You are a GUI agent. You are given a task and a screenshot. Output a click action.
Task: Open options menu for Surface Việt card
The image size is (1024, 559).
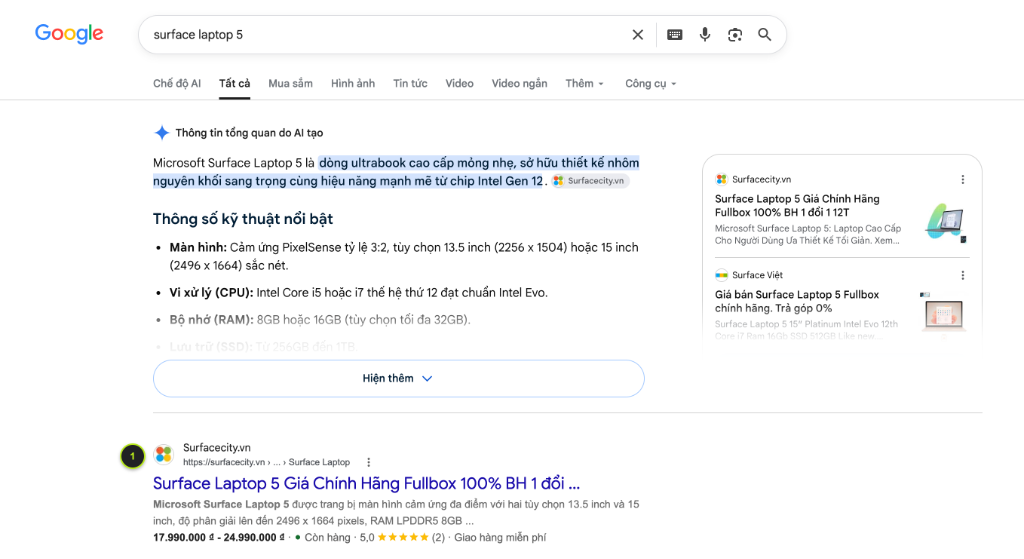tap(963, 276)
